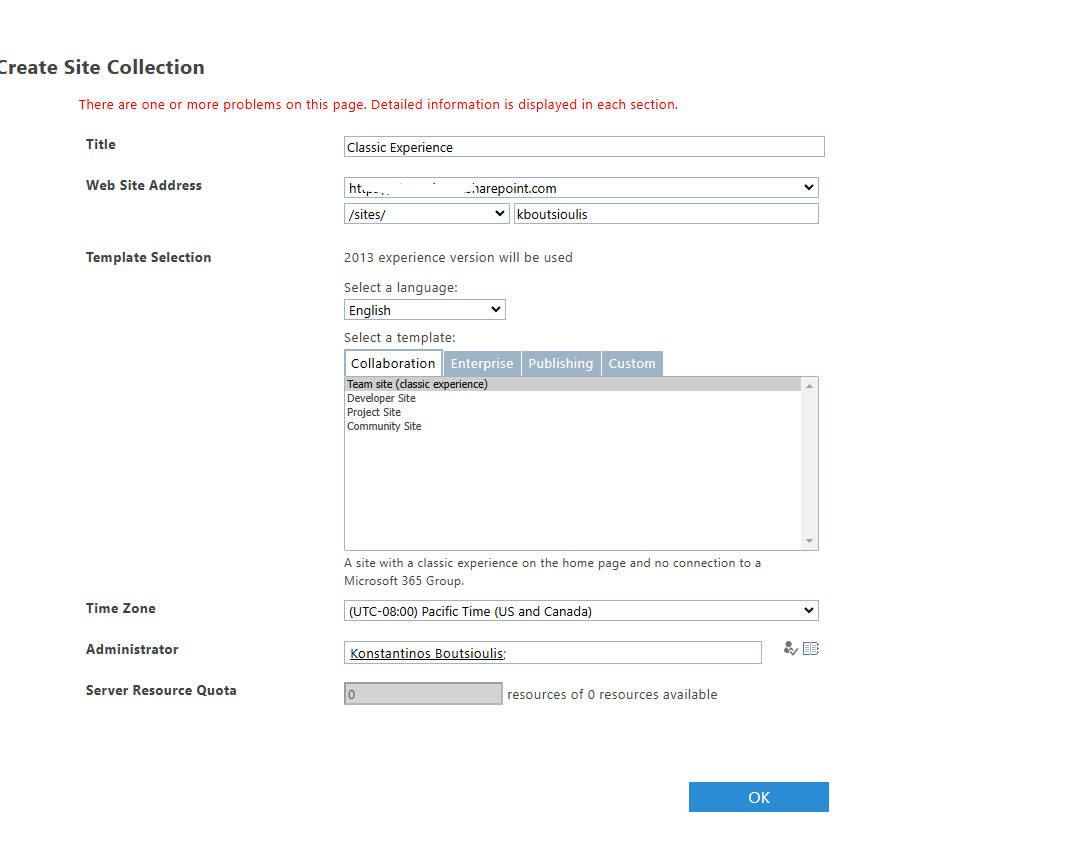1079x852 pixels.
Task: Open the address book Browse icon
Action: pyautogui.click(x=811, y=648)
